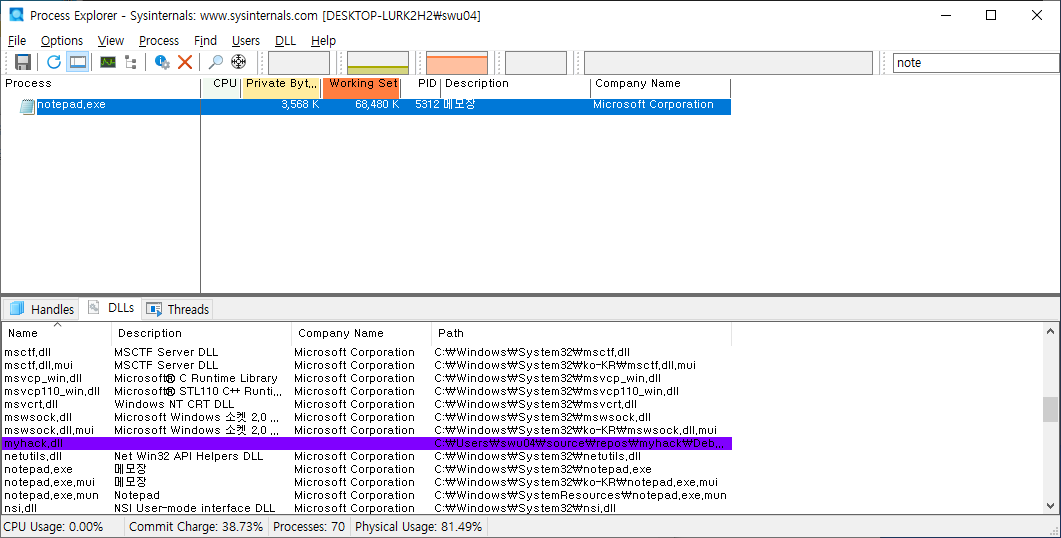Click the Process Explorer title bar icon
This screenshot has width=1061, height=538.
click(x=16, y=15)
